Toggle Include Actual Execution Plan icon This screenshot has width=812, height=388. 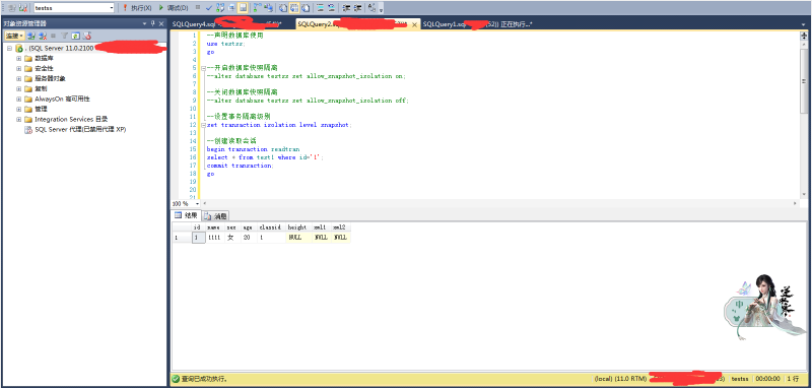[x=257, y=8]
